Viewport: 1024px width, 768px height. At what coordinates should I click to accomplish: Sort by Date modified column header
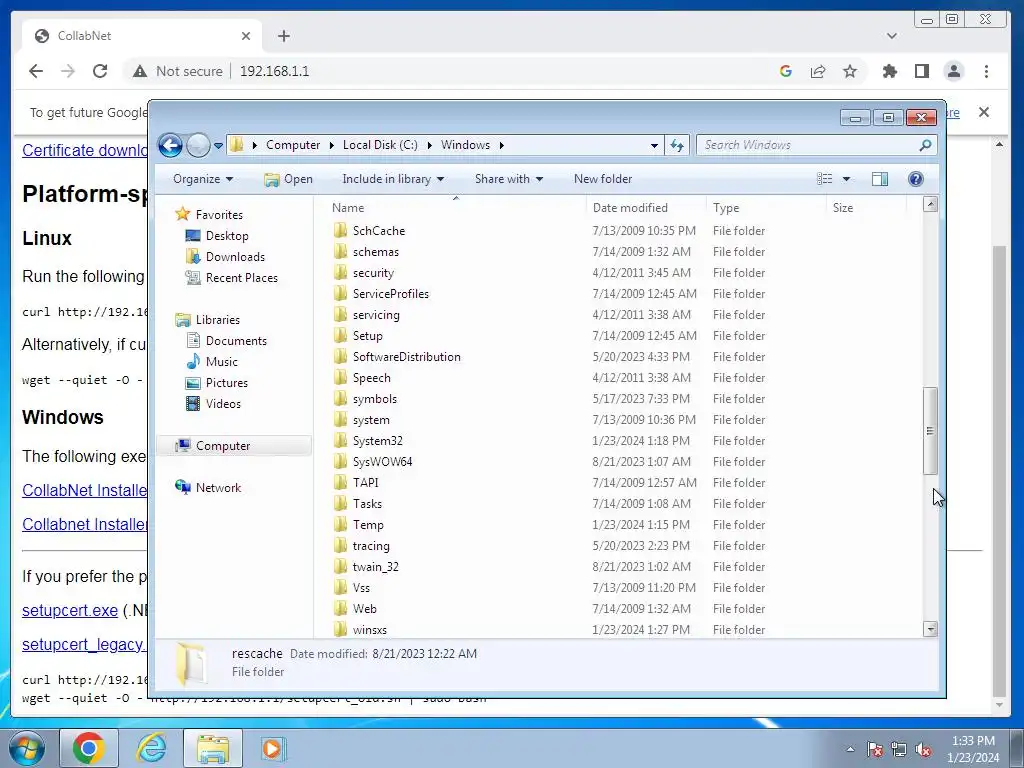pos(646,208)
